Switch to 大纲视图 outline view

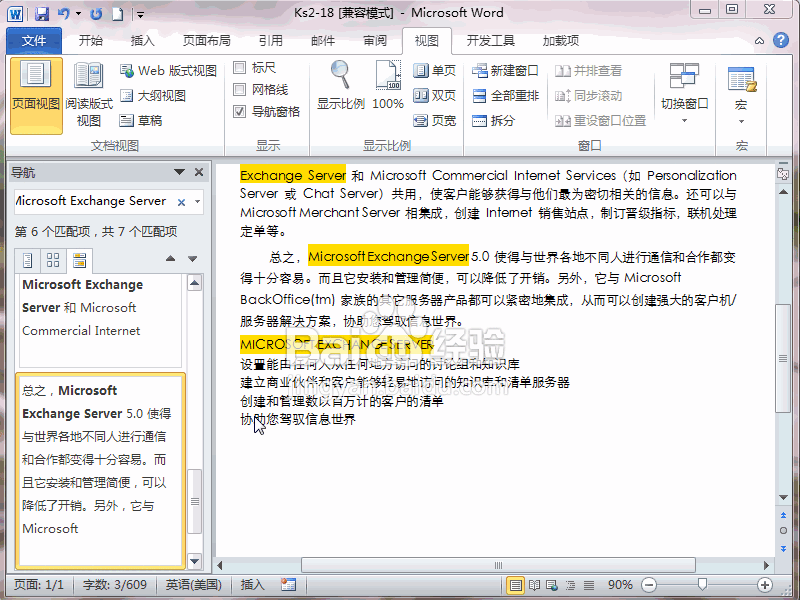153,95
